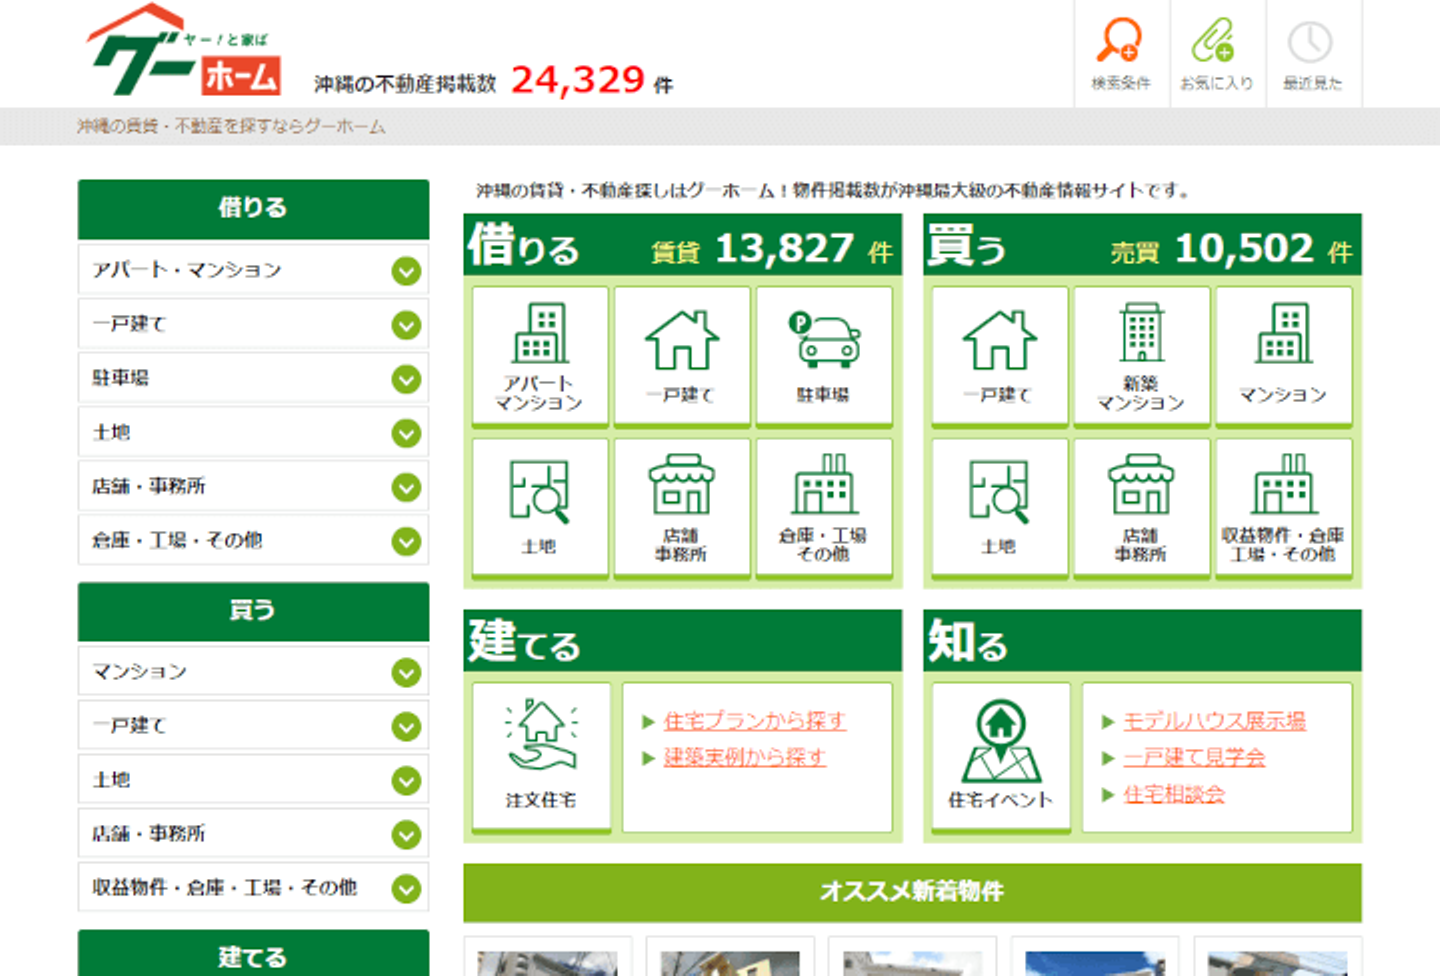Click the 借りる 賃貸 13,827件 panel header

(x=683, y=245)
